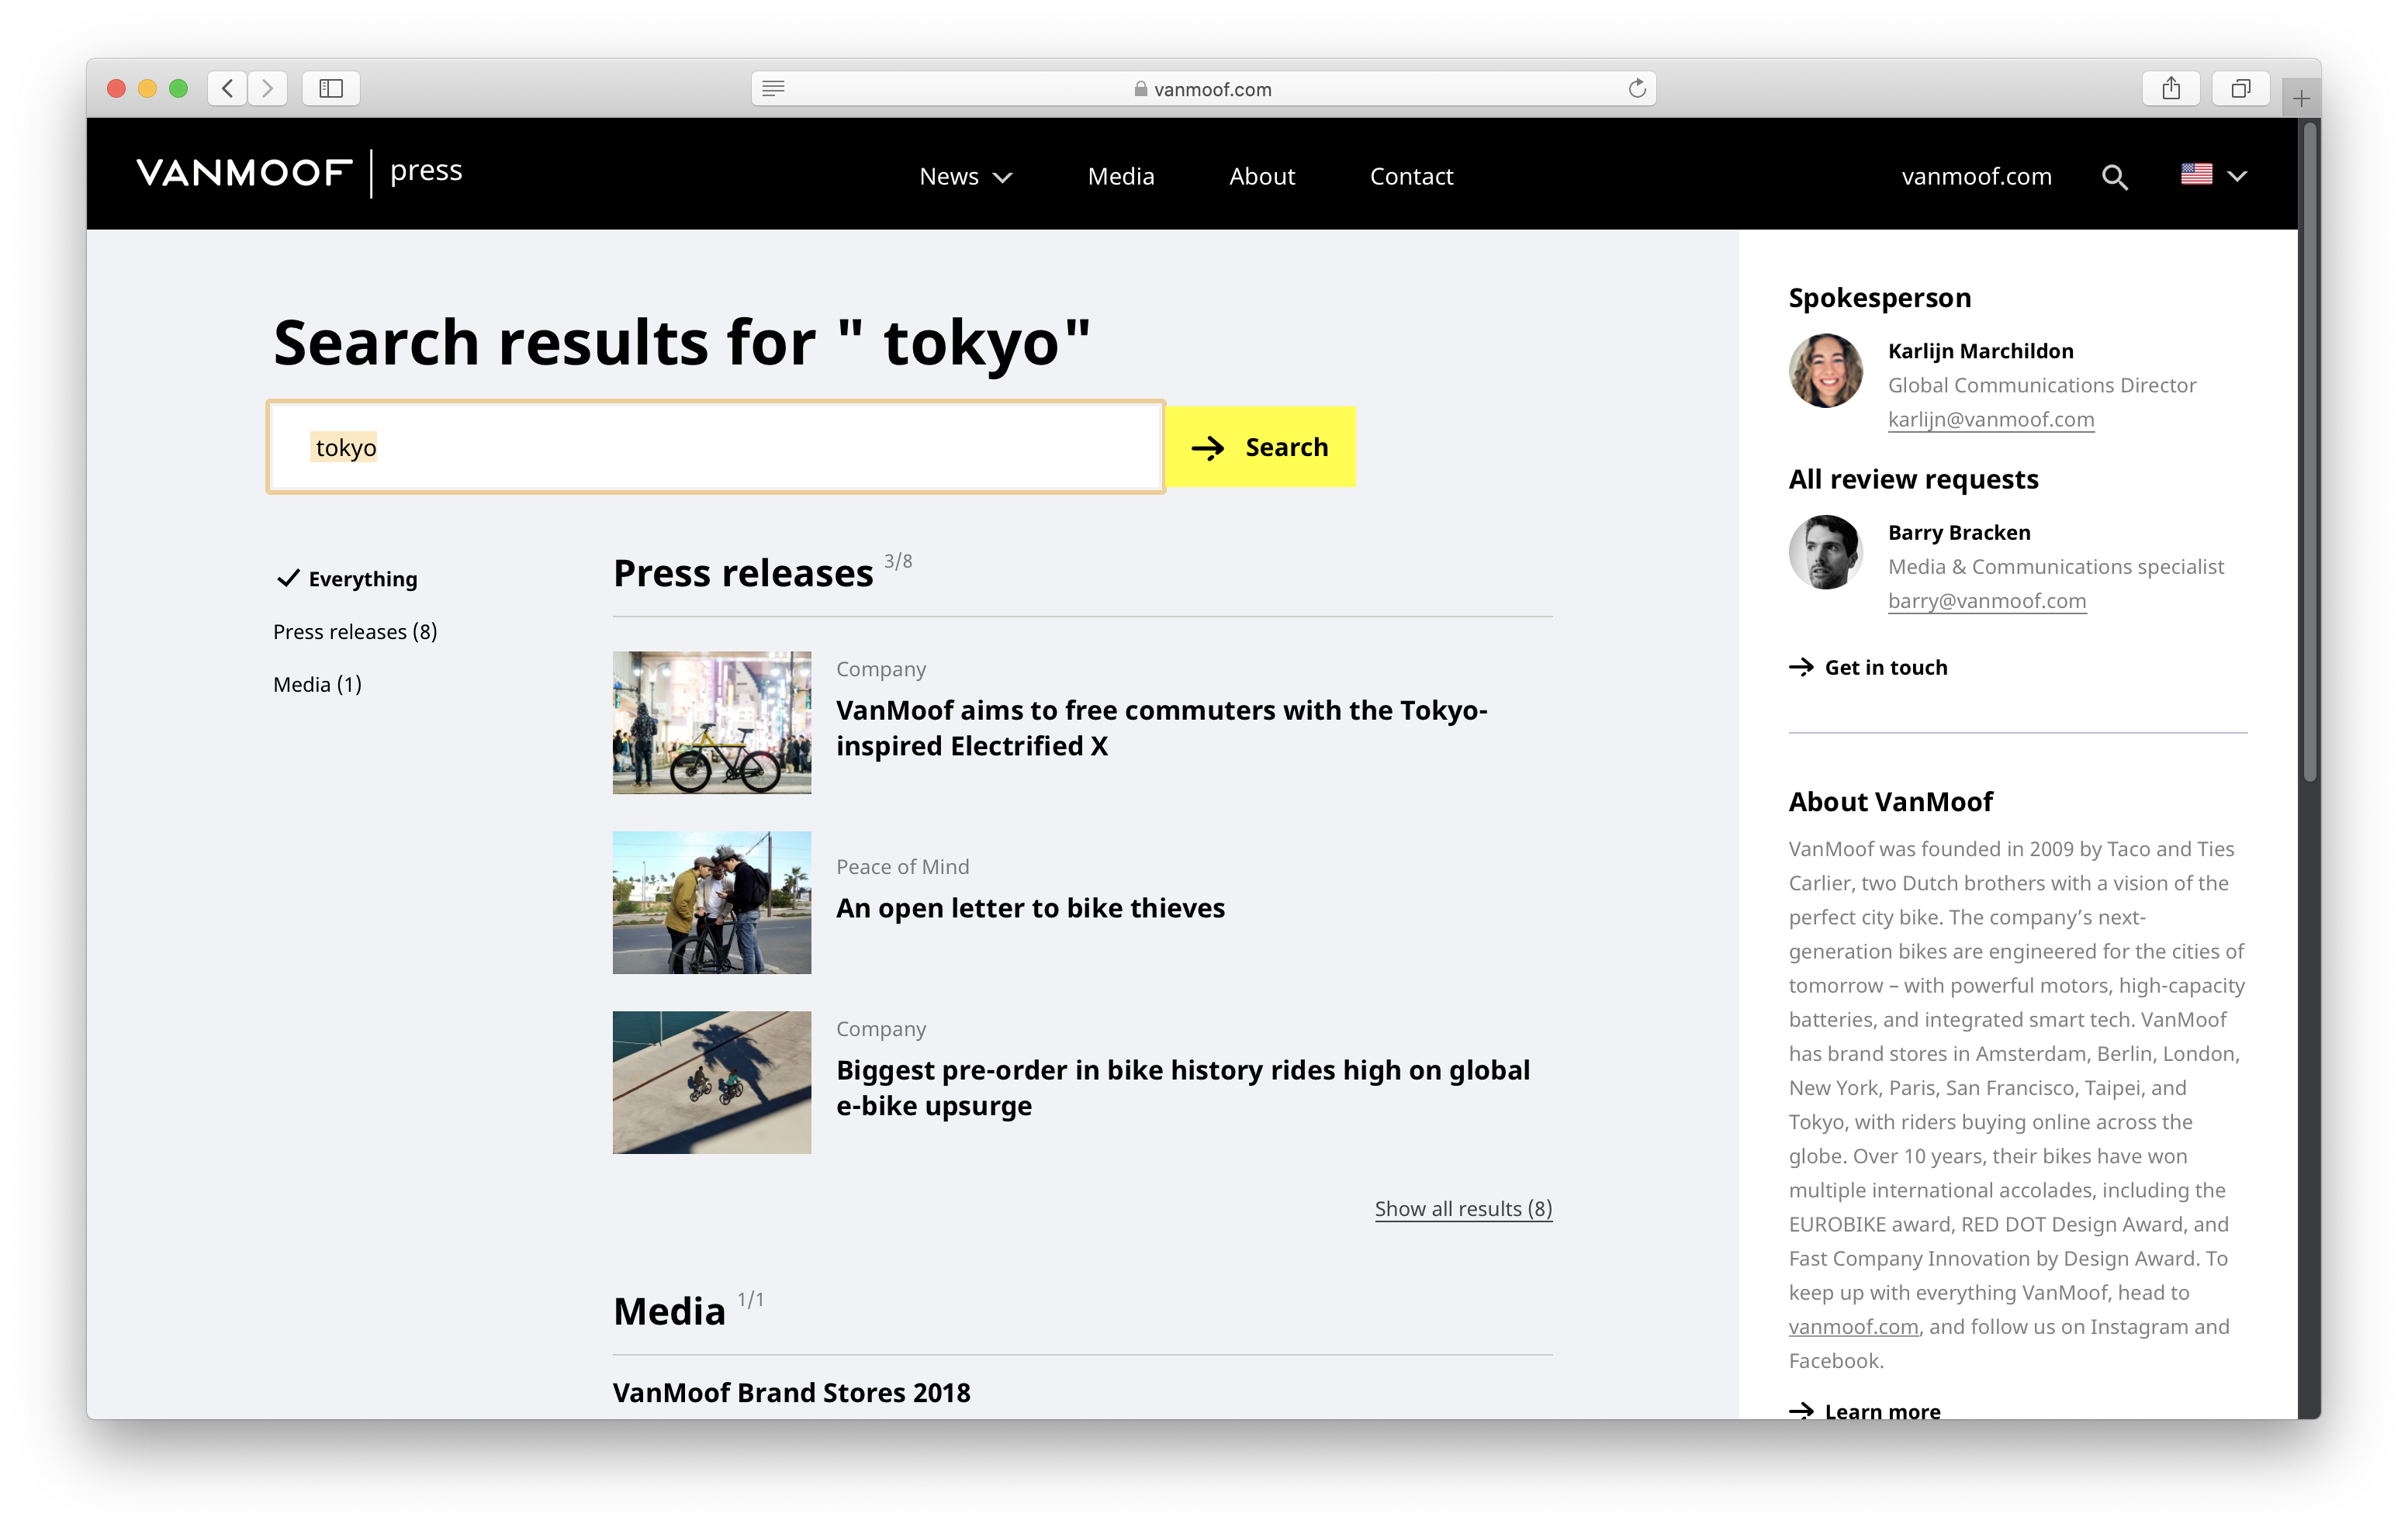
Task: Toggle Safari's sidebar panel icon
Action: click(331, 89)
